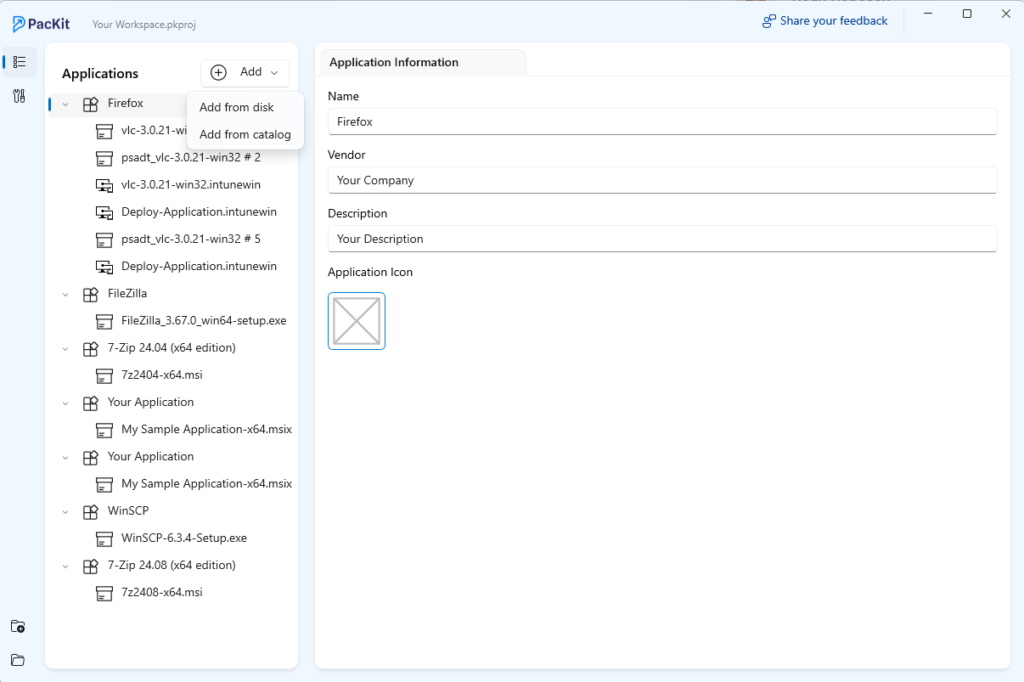Click package icon beside FileZilla_3.67.0_win64-setup.exe
1024x682 pixels.
click(x=104, y=321)
